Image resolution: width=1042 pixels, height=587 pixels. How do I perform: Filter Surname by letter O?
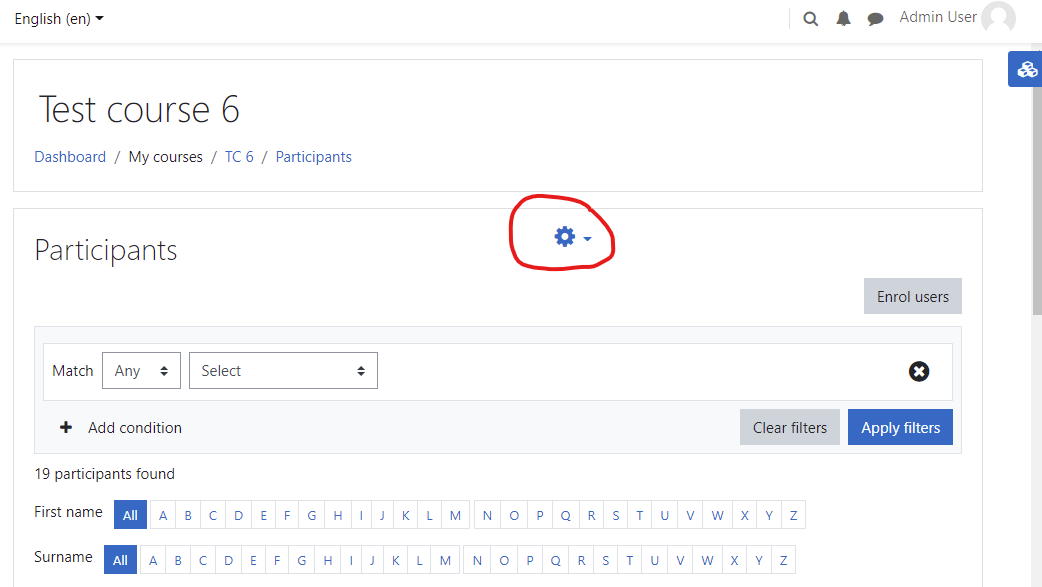click(504, 560)
